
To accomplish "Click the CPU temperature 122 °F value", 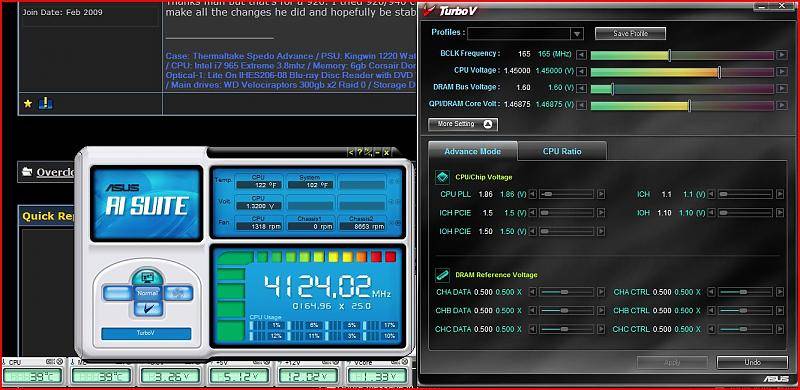I will [258, 185].
